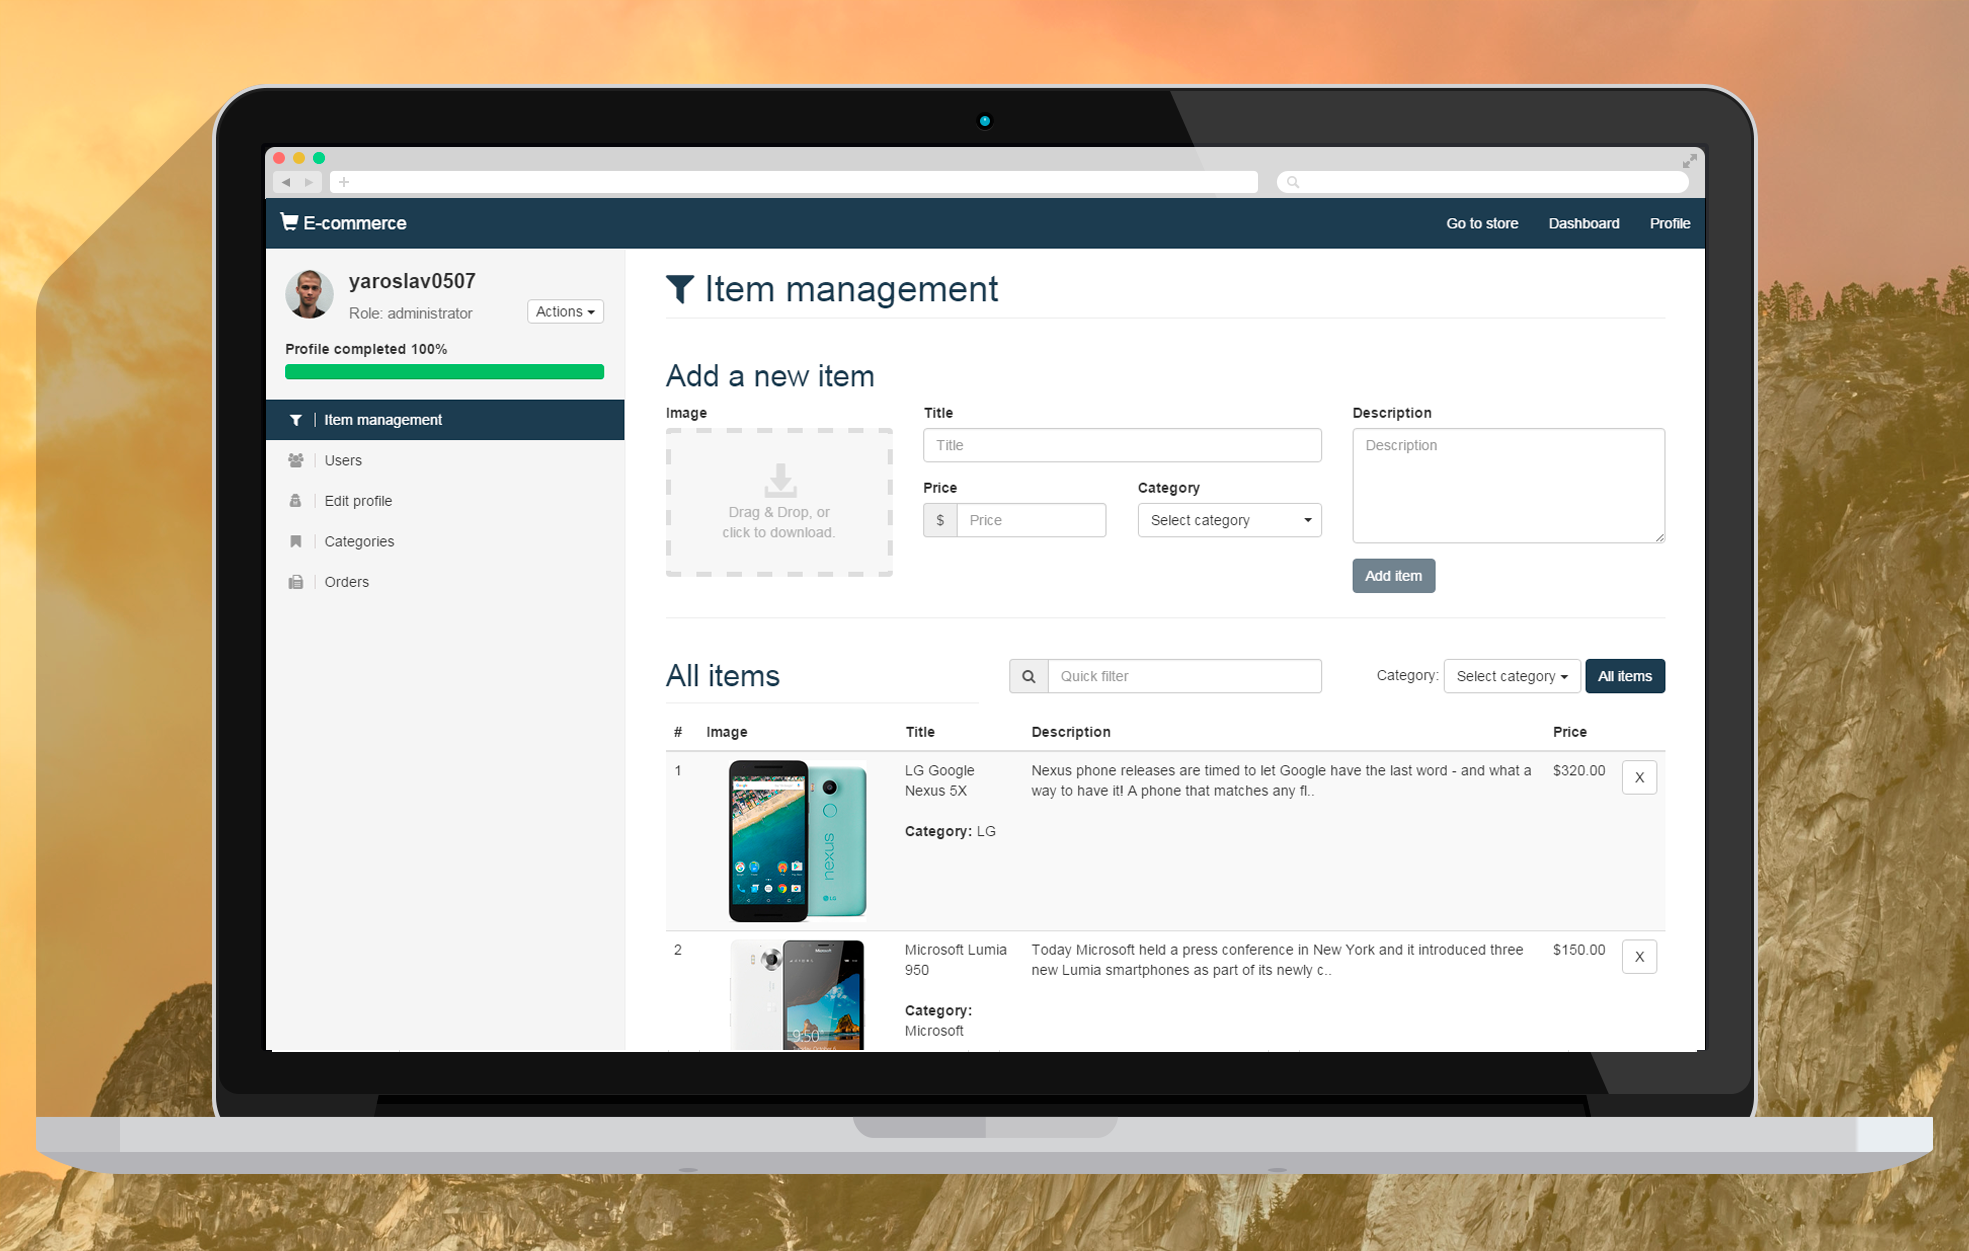Expand the Category filter dropdown above items table

tap(1511, 676)
